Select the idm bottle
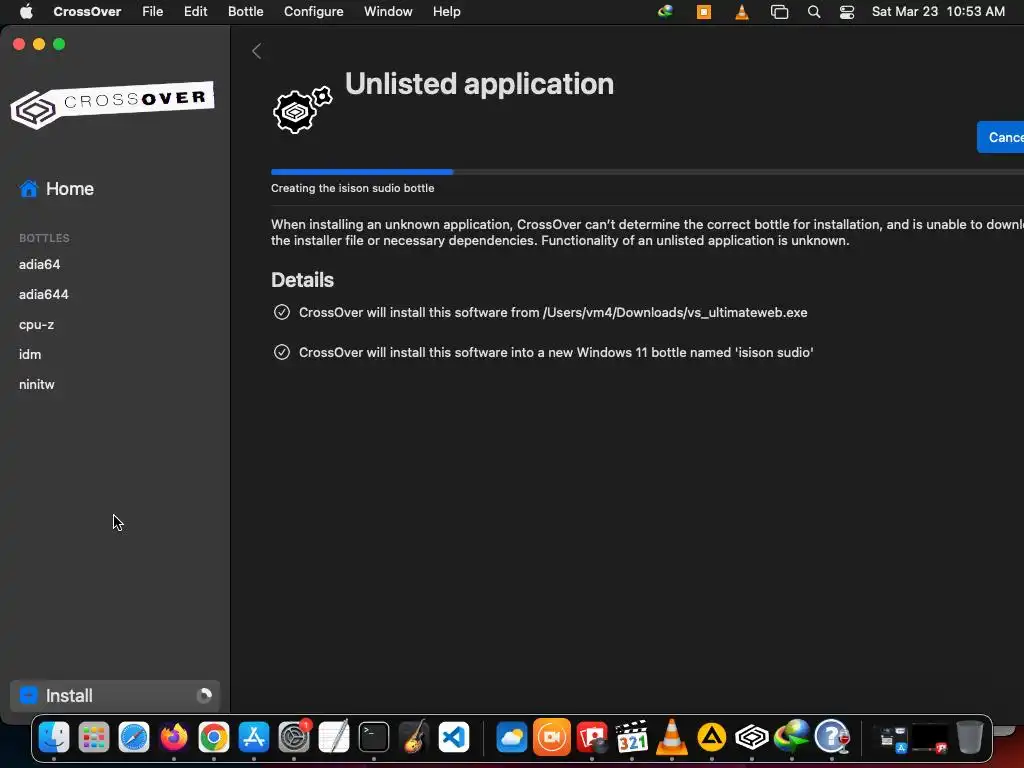This screenshot has width=1024, height=768. point(30,355)
